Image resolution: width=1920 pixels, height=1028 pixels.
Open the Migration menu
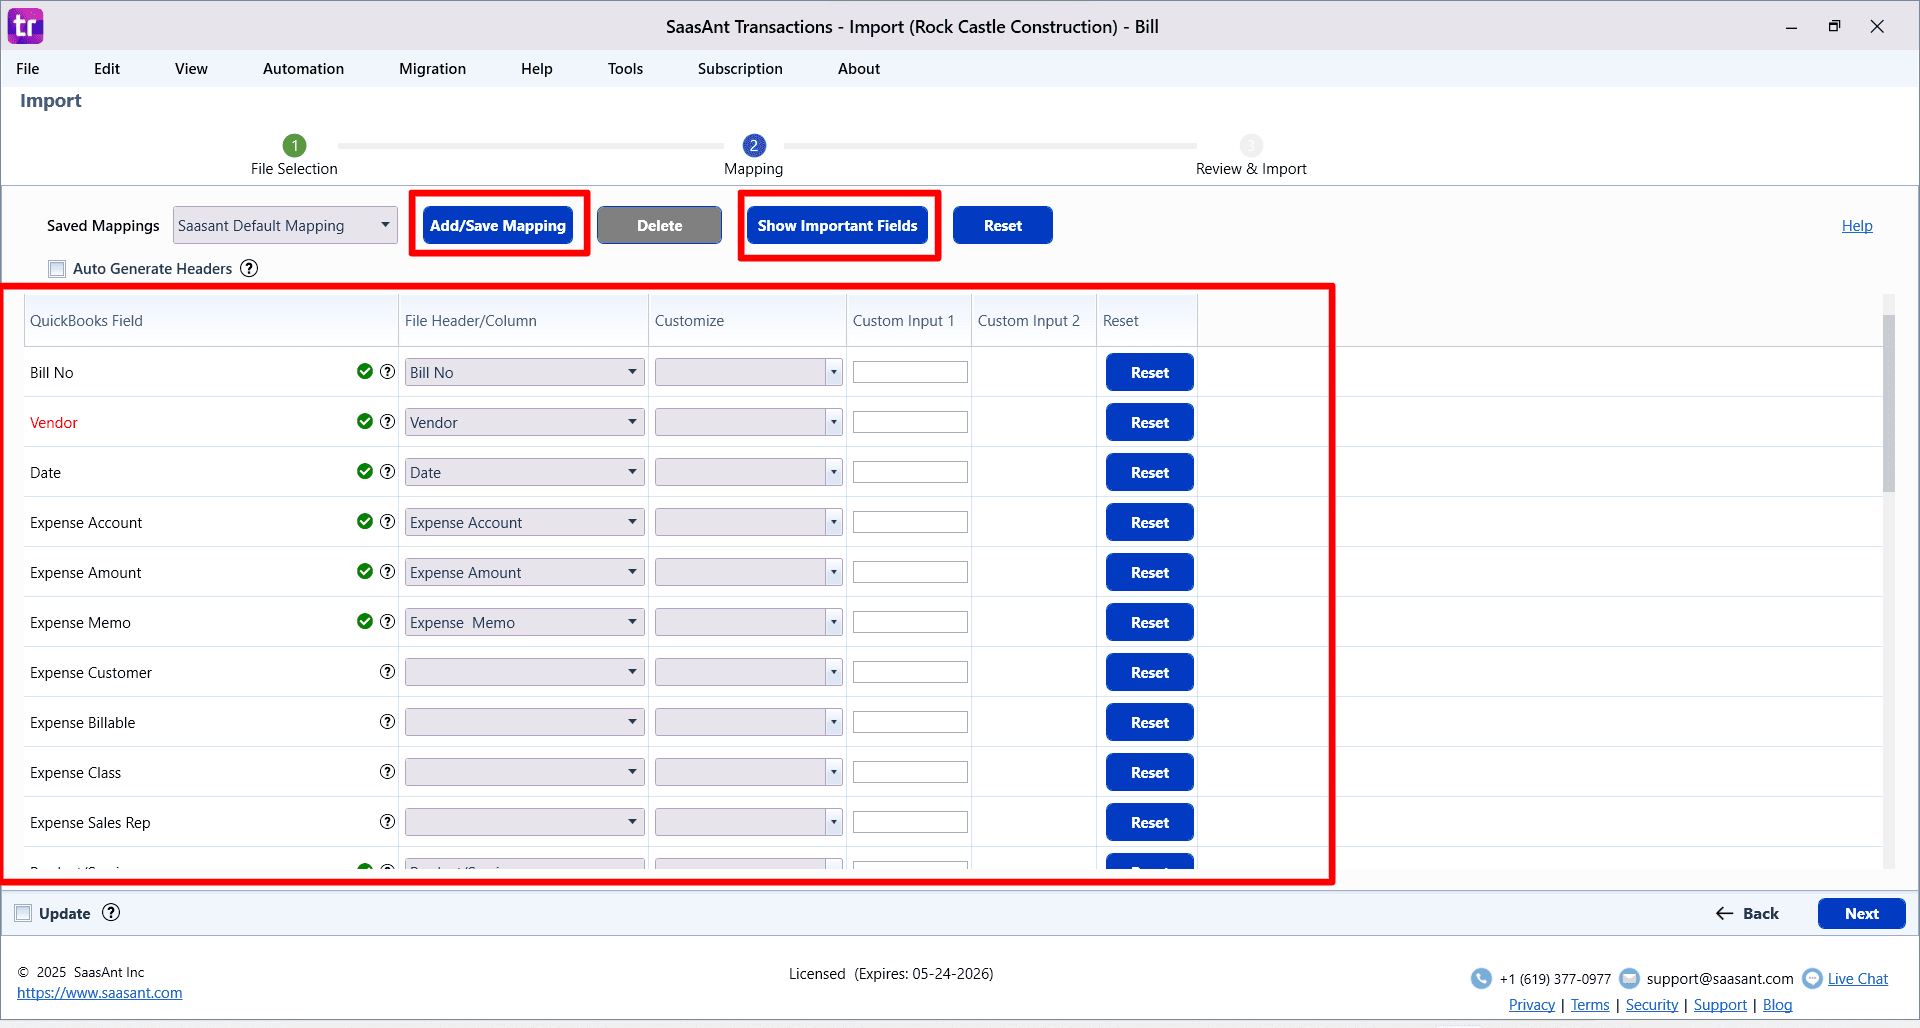point(432,68)
